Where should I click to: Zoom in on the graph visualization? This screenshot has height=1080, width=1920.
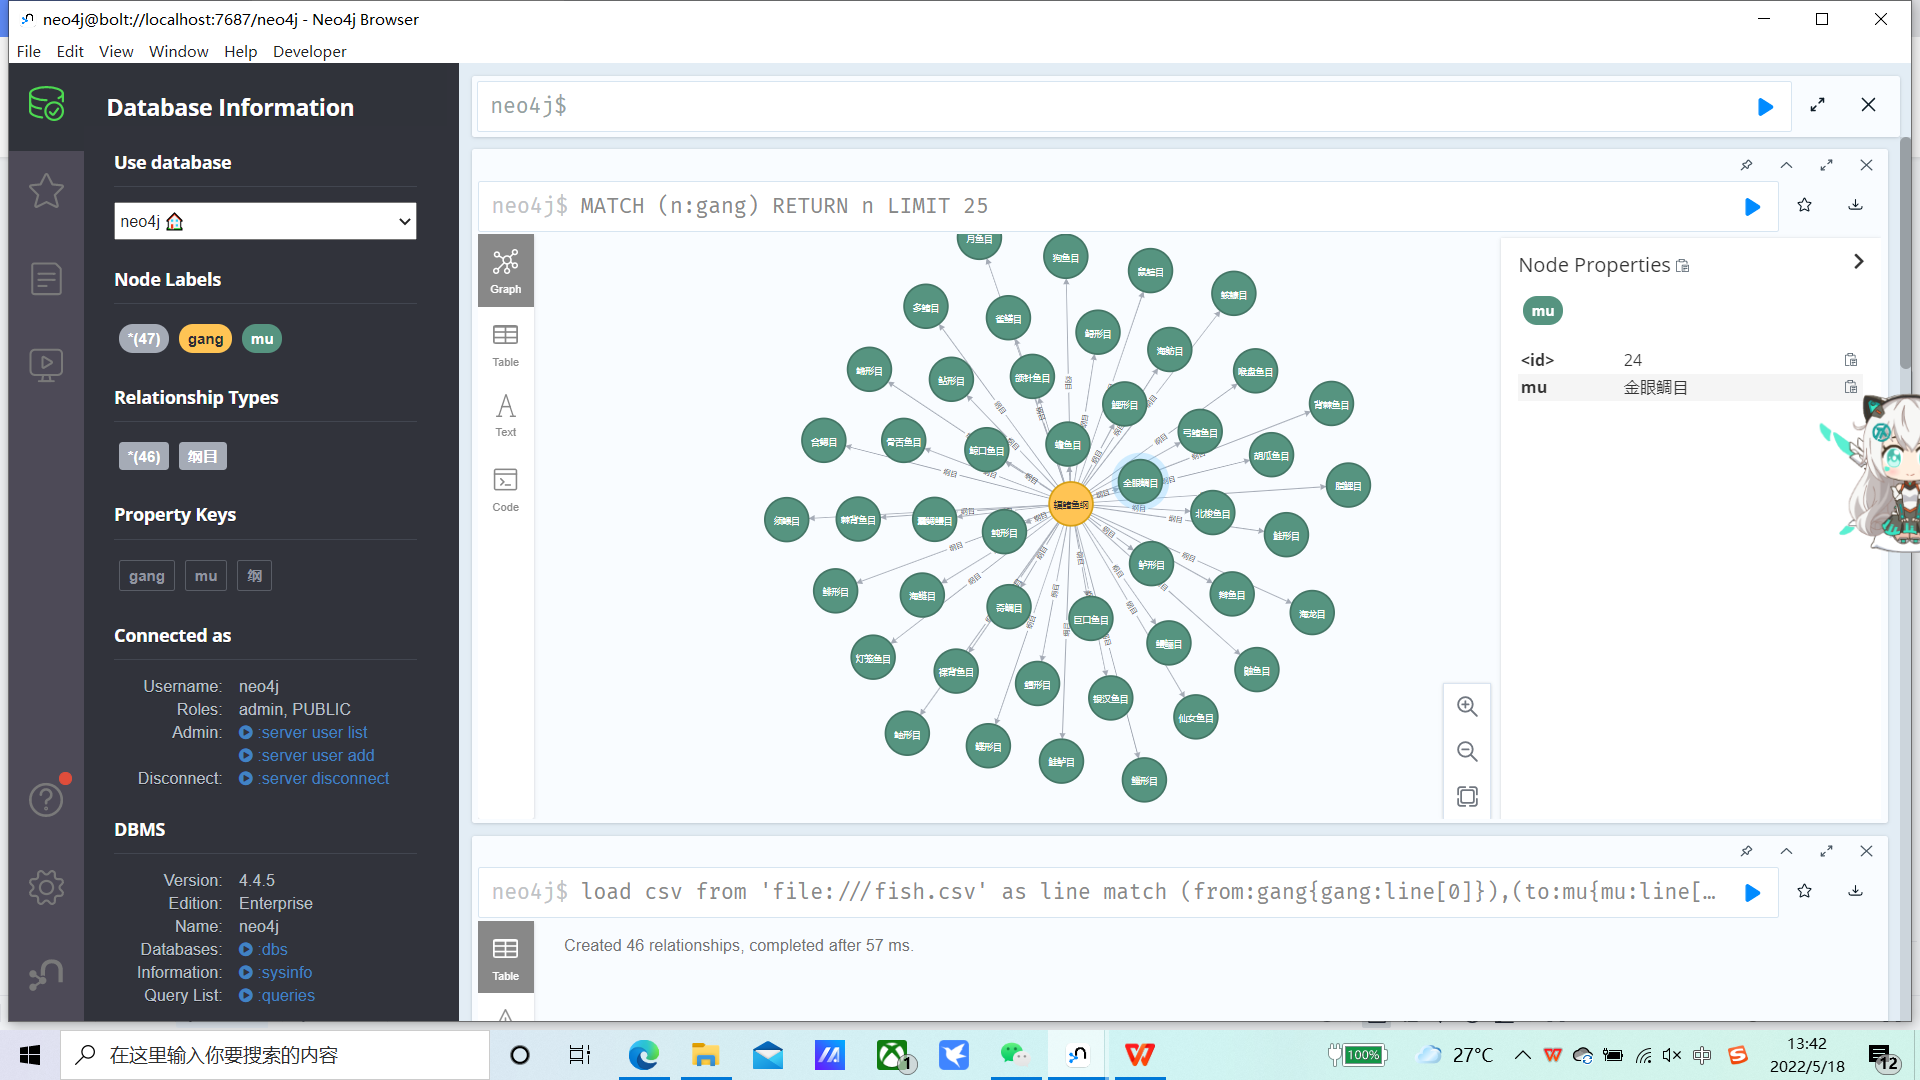1467,707
